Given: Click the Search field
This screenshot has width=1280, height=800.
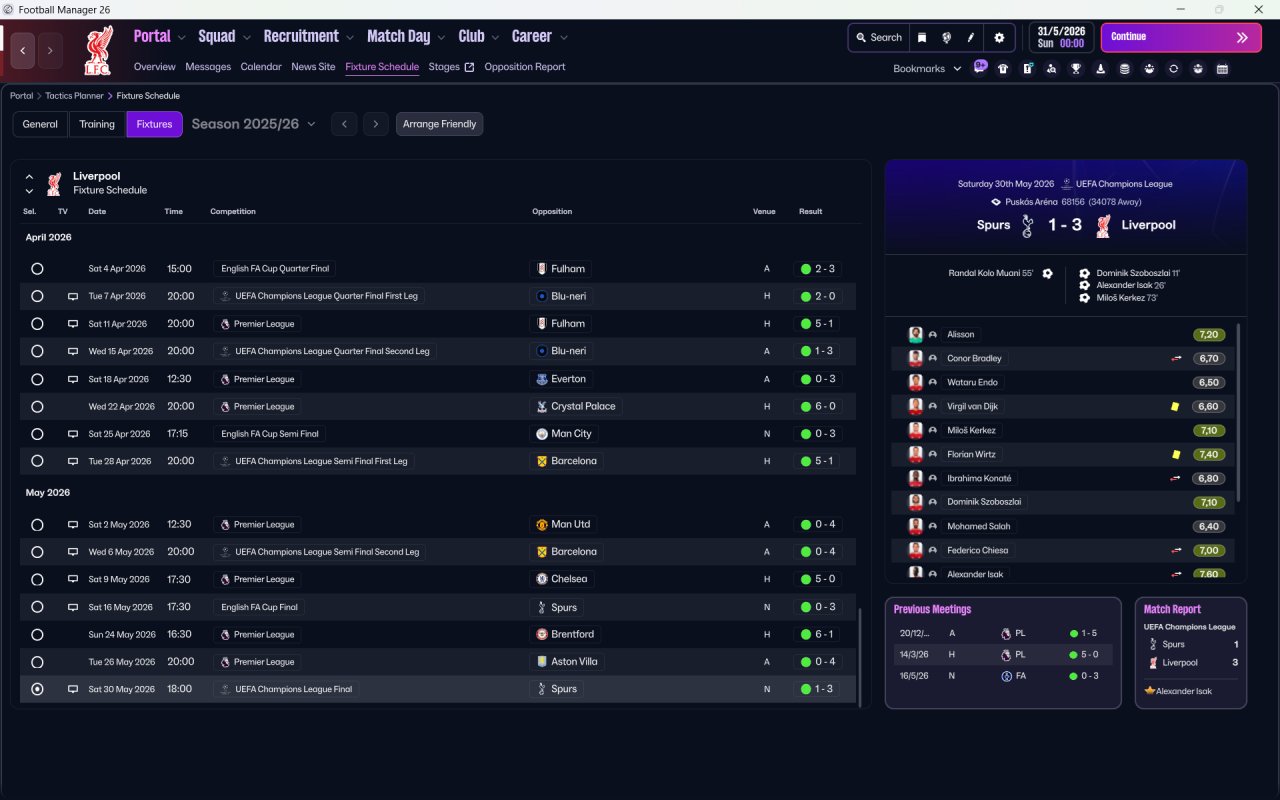Looking at the screenshot, I should tap(878, 38).
